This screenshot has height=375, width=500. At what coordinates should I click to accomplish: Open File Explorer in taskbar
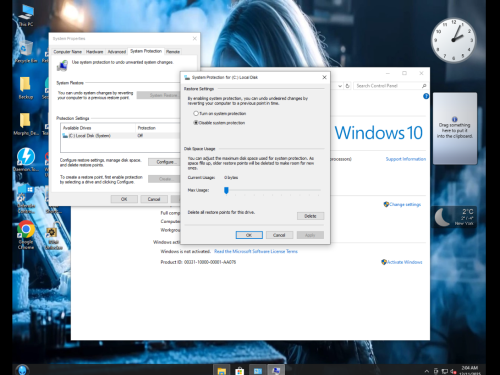pos(222,371)
